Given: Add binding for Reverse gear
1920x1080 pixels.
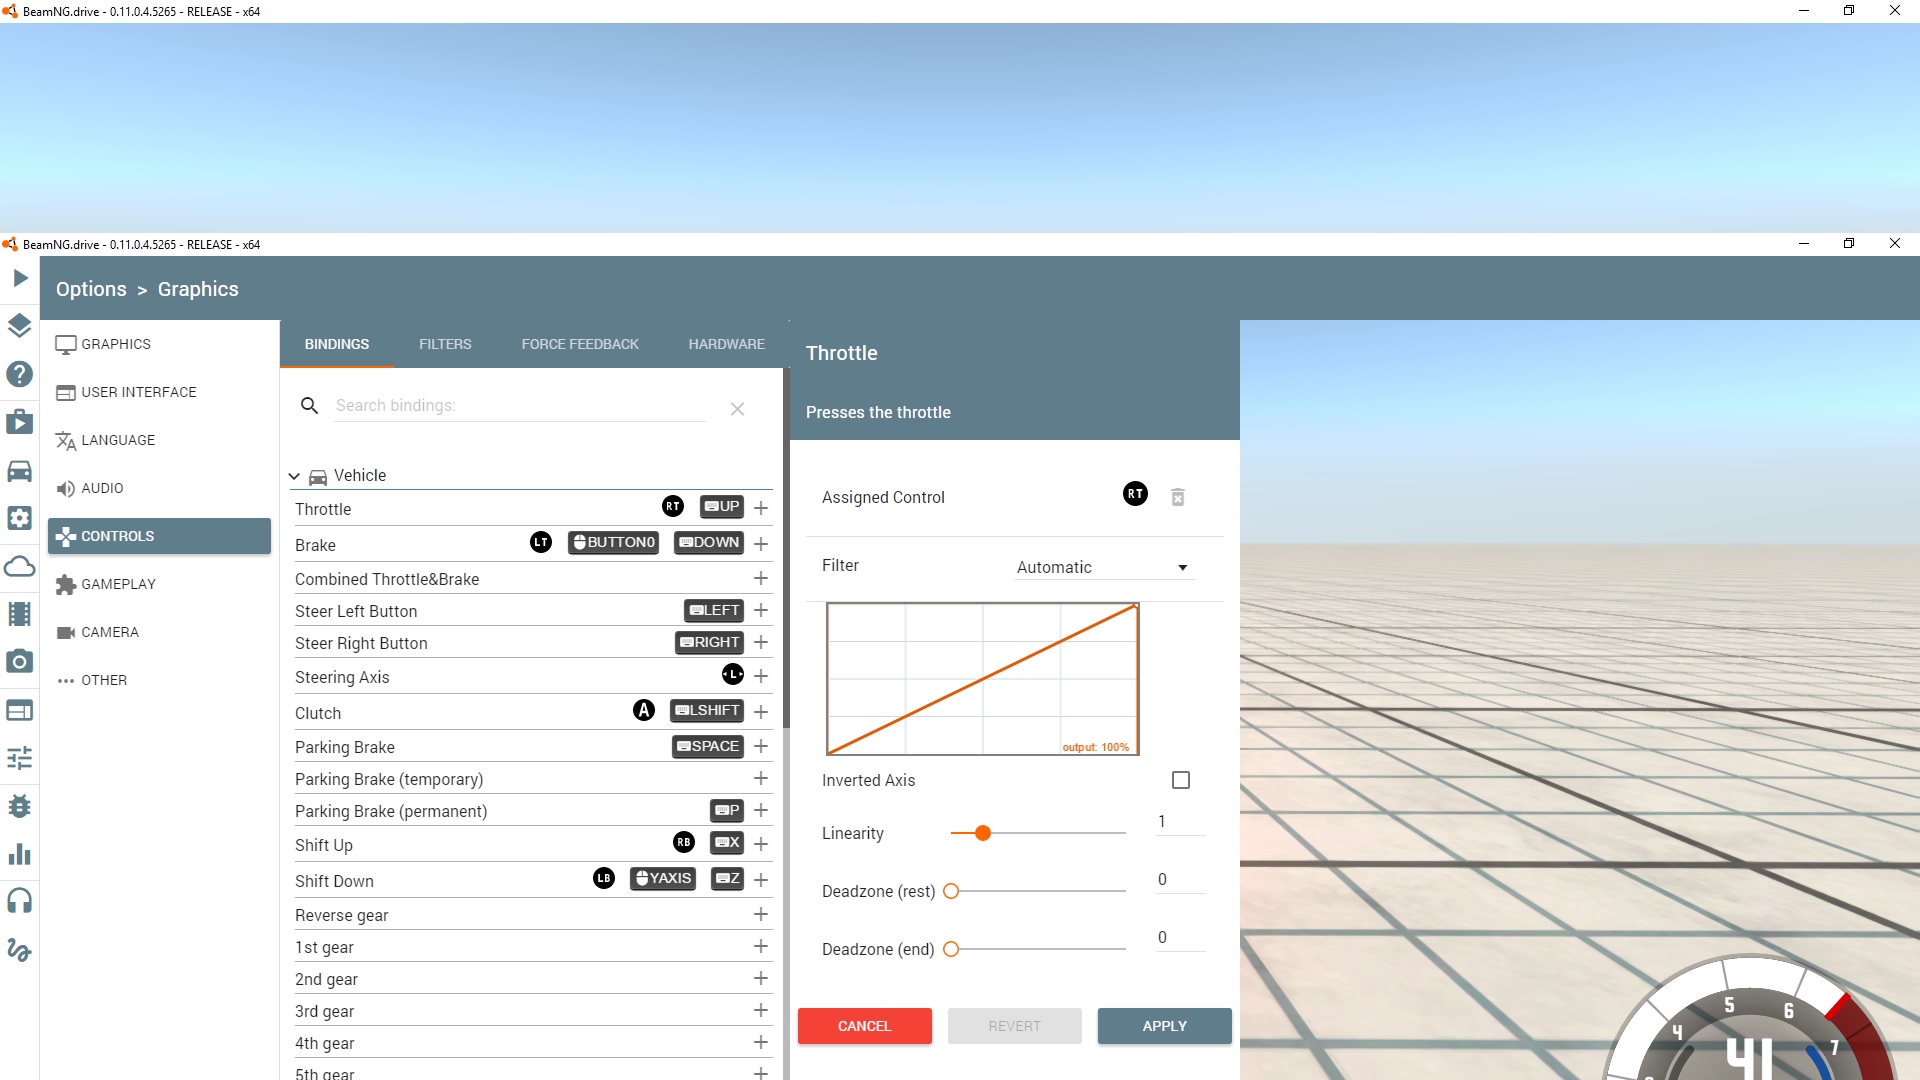Looking at the screenshot, I should [761, 915].
